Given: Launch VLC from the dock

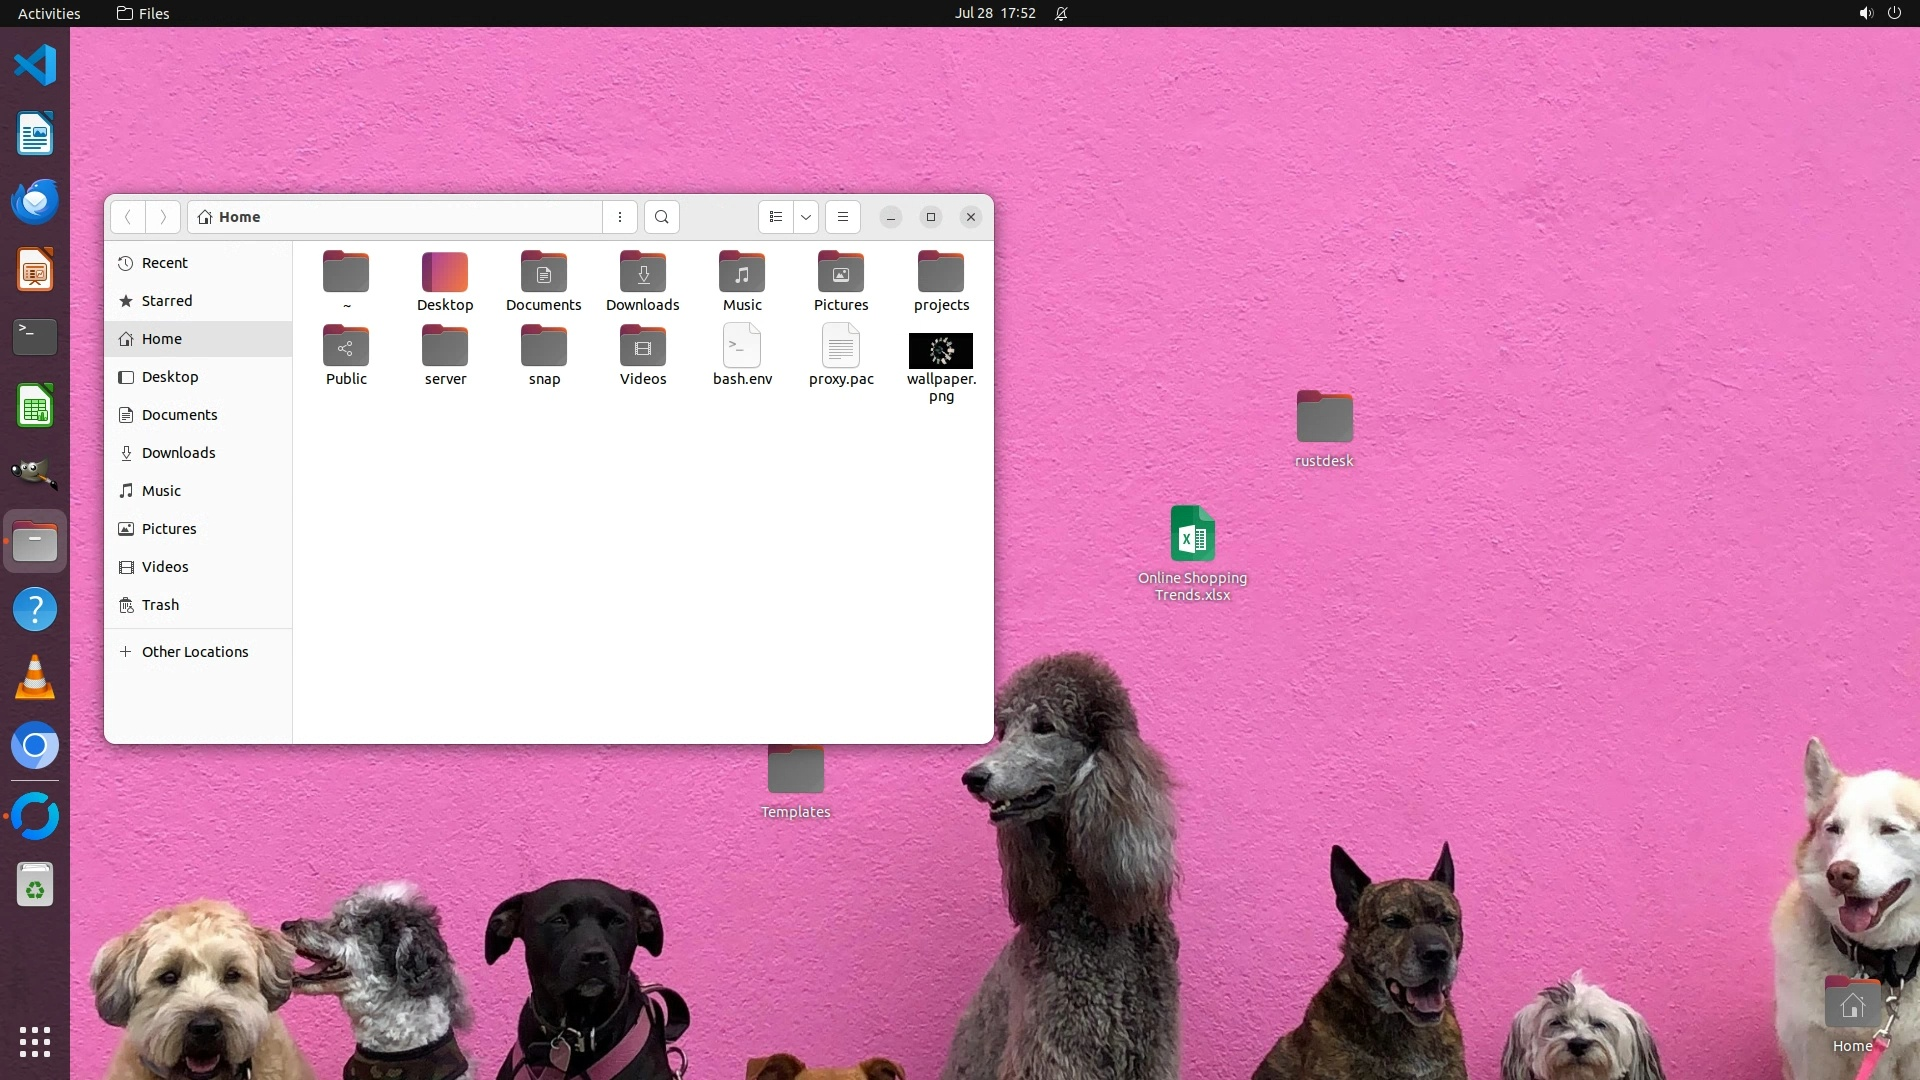Looking at the screenshot, I should (x=35, y=678).
